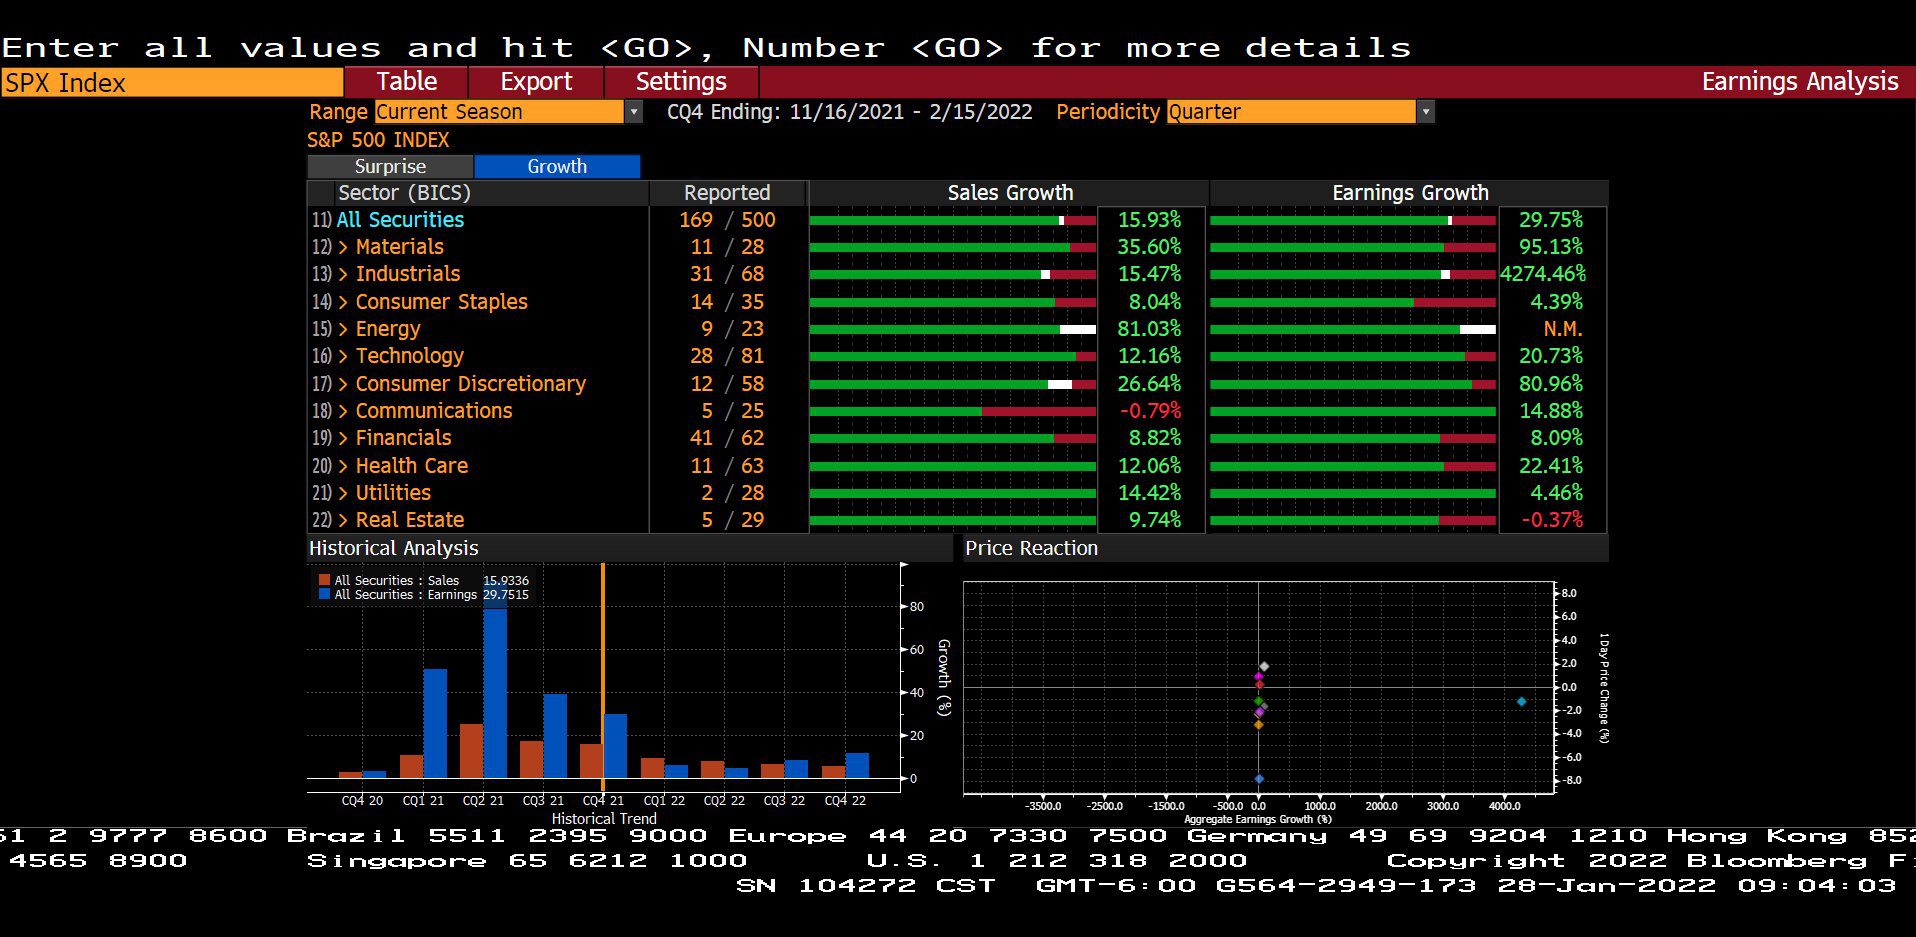
Task: Click the Earnings Analysis title label
Action: tap(1800, 82)
